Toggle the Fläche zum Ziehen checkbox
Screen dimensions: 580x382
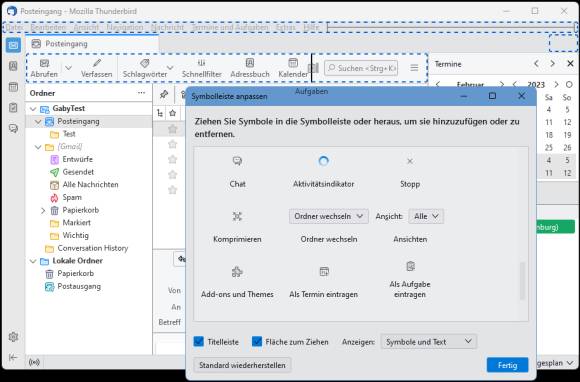click(257, 342)
